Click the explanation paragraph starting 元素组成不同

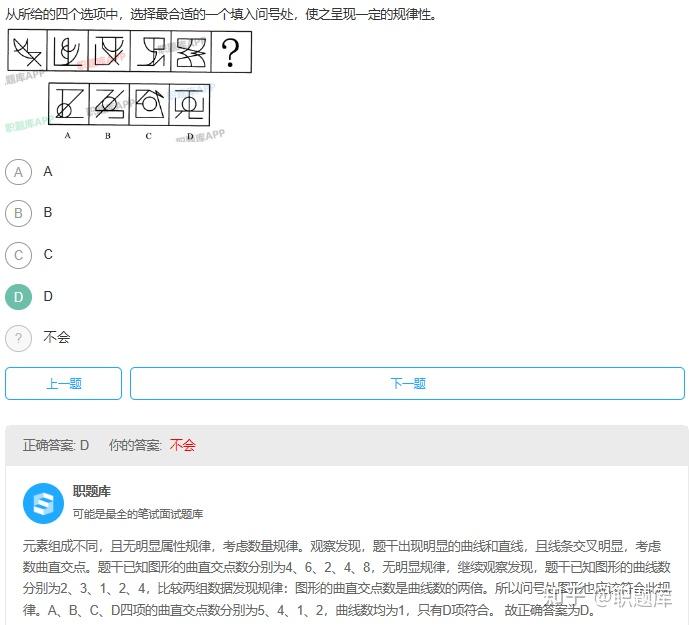tap(346, 578)
